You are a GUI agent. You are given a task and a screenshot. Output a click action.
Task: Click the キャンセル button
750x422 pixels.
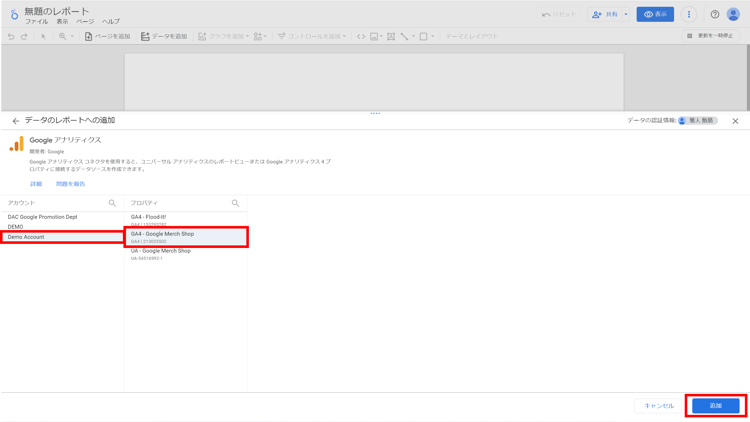[659, 406]
